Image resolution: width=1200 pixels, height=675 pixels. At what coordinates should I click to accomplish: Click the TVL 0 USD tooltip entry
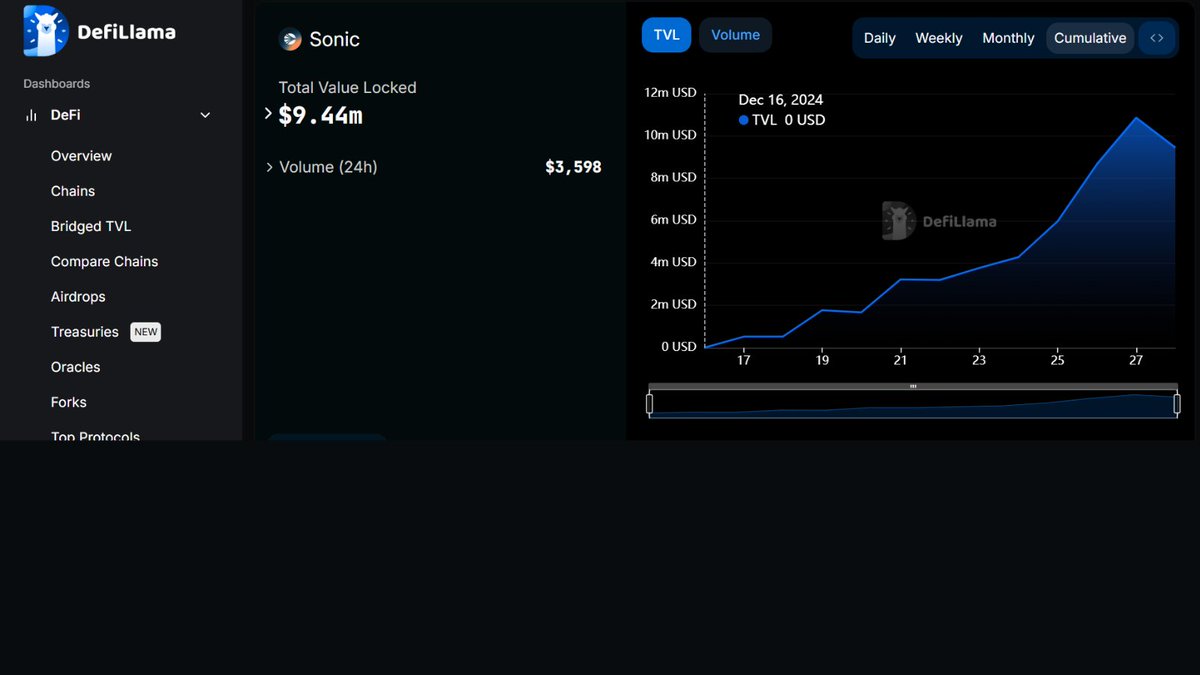(782, 120)
